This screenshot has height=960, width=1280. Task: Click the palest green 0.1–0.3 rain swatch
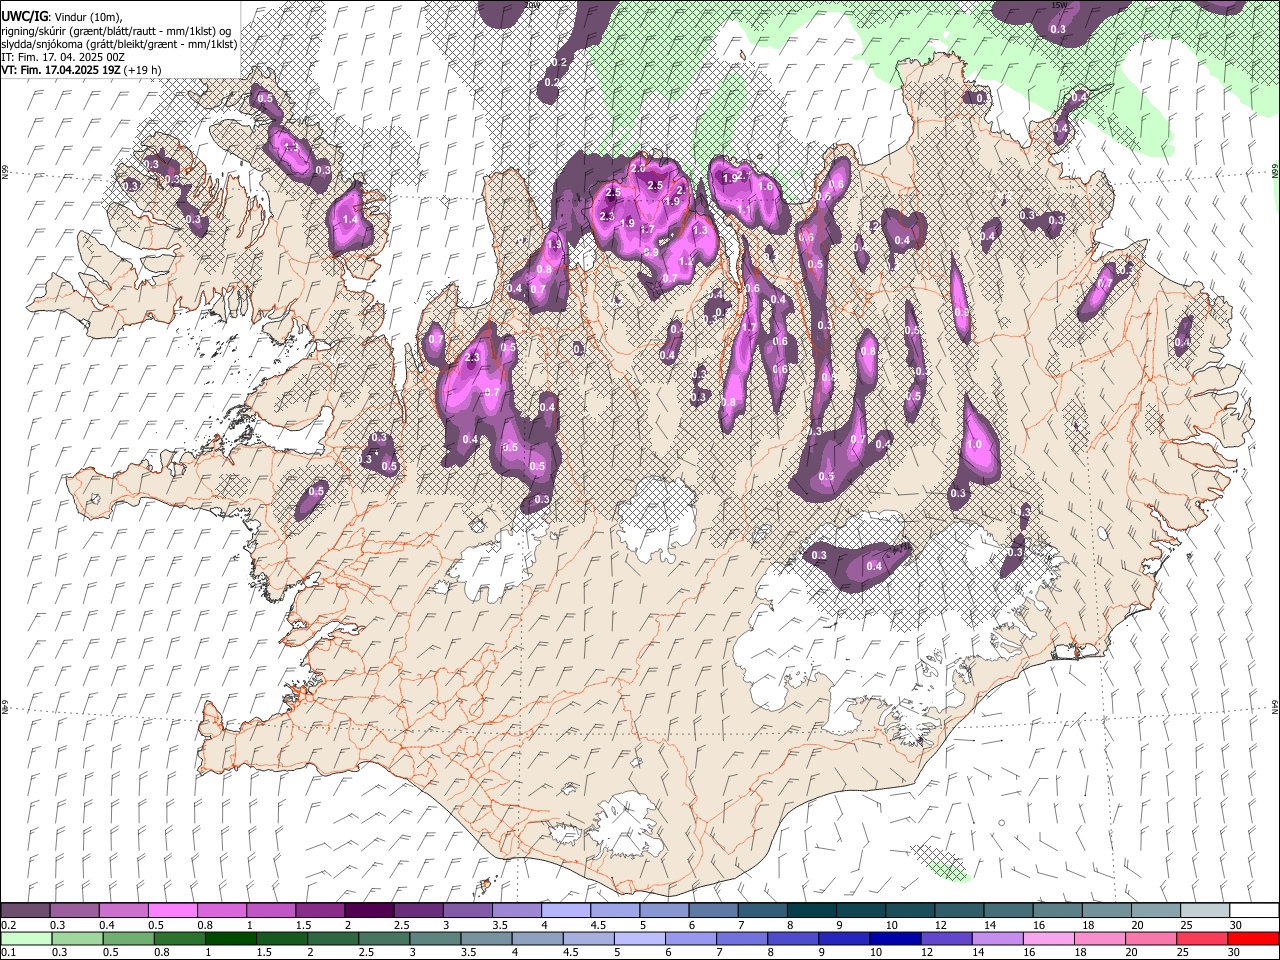(26, 938)
